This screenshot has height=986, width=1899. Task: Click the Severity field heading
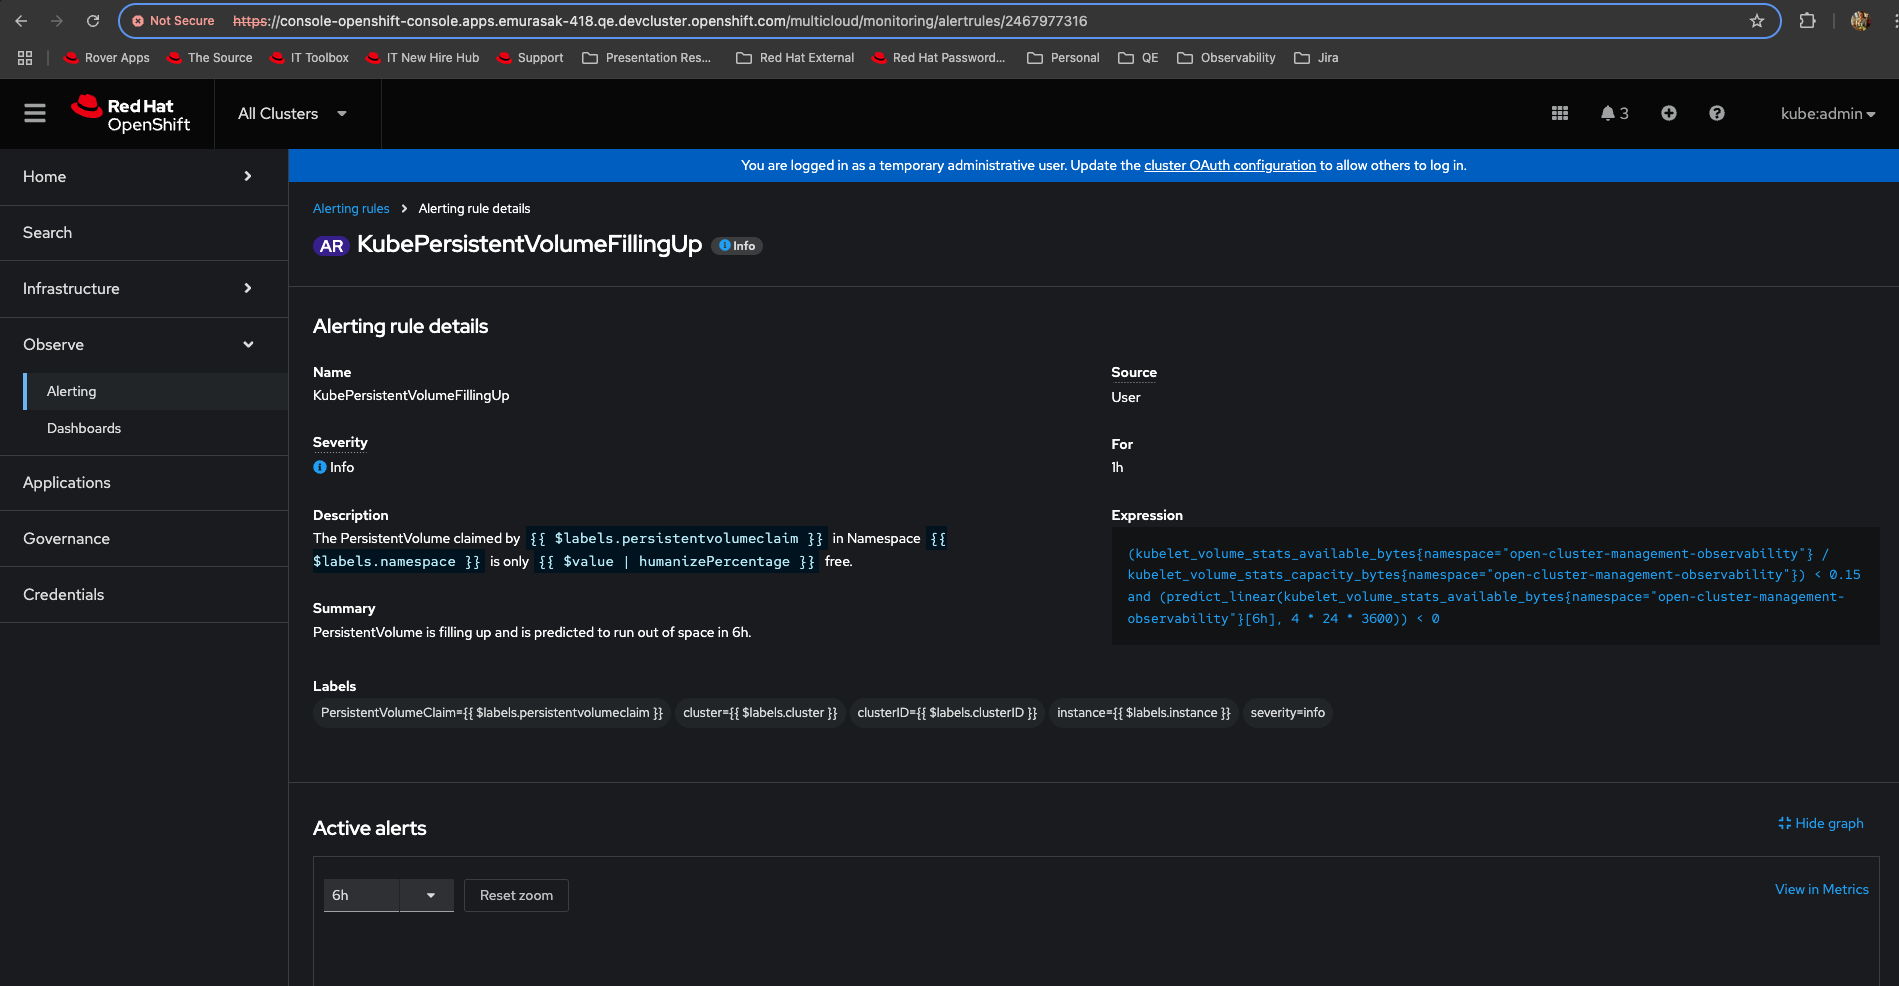pyautogui.click(x=340, y=443)
